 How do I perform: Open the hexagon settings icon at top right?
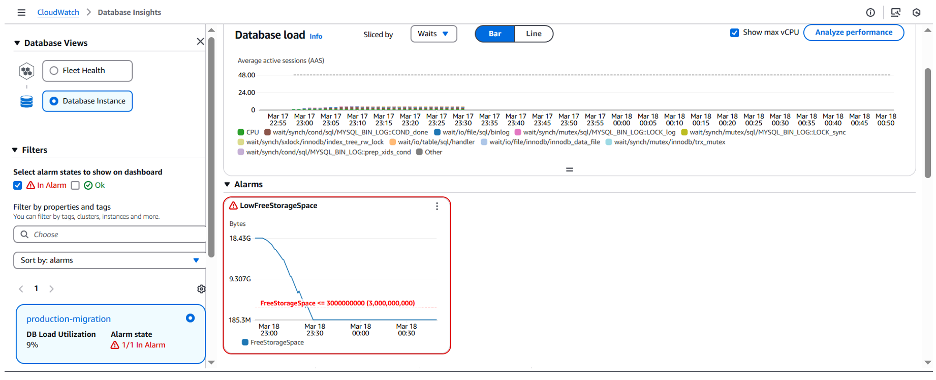pos(917,13)
